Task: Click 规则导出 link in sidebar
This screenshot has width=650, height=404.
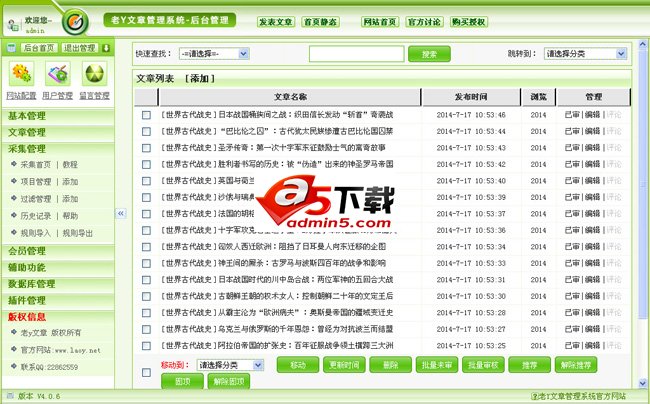Action: (78, 233)
